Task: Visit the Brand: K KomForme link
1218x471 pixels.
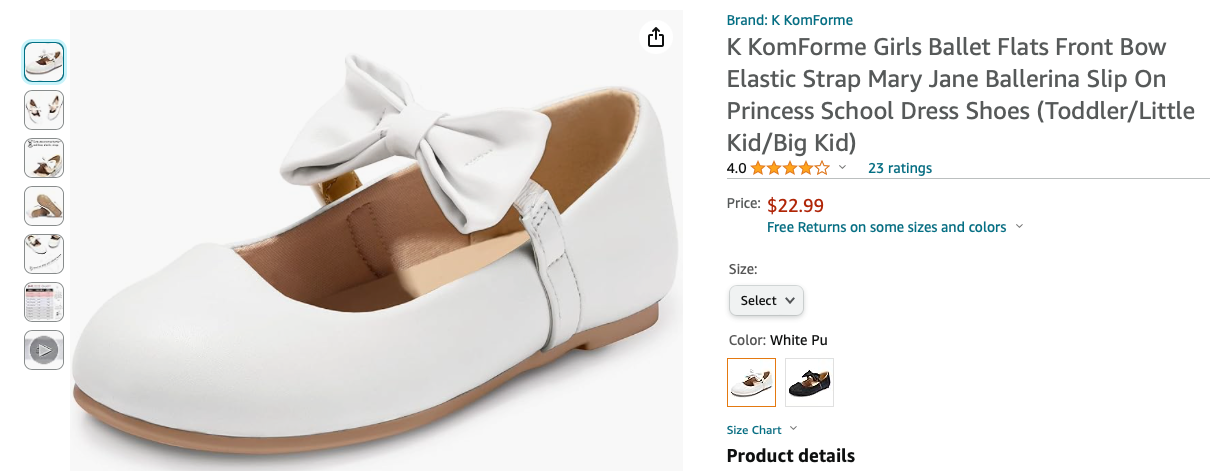Action: tap(789, 20)
